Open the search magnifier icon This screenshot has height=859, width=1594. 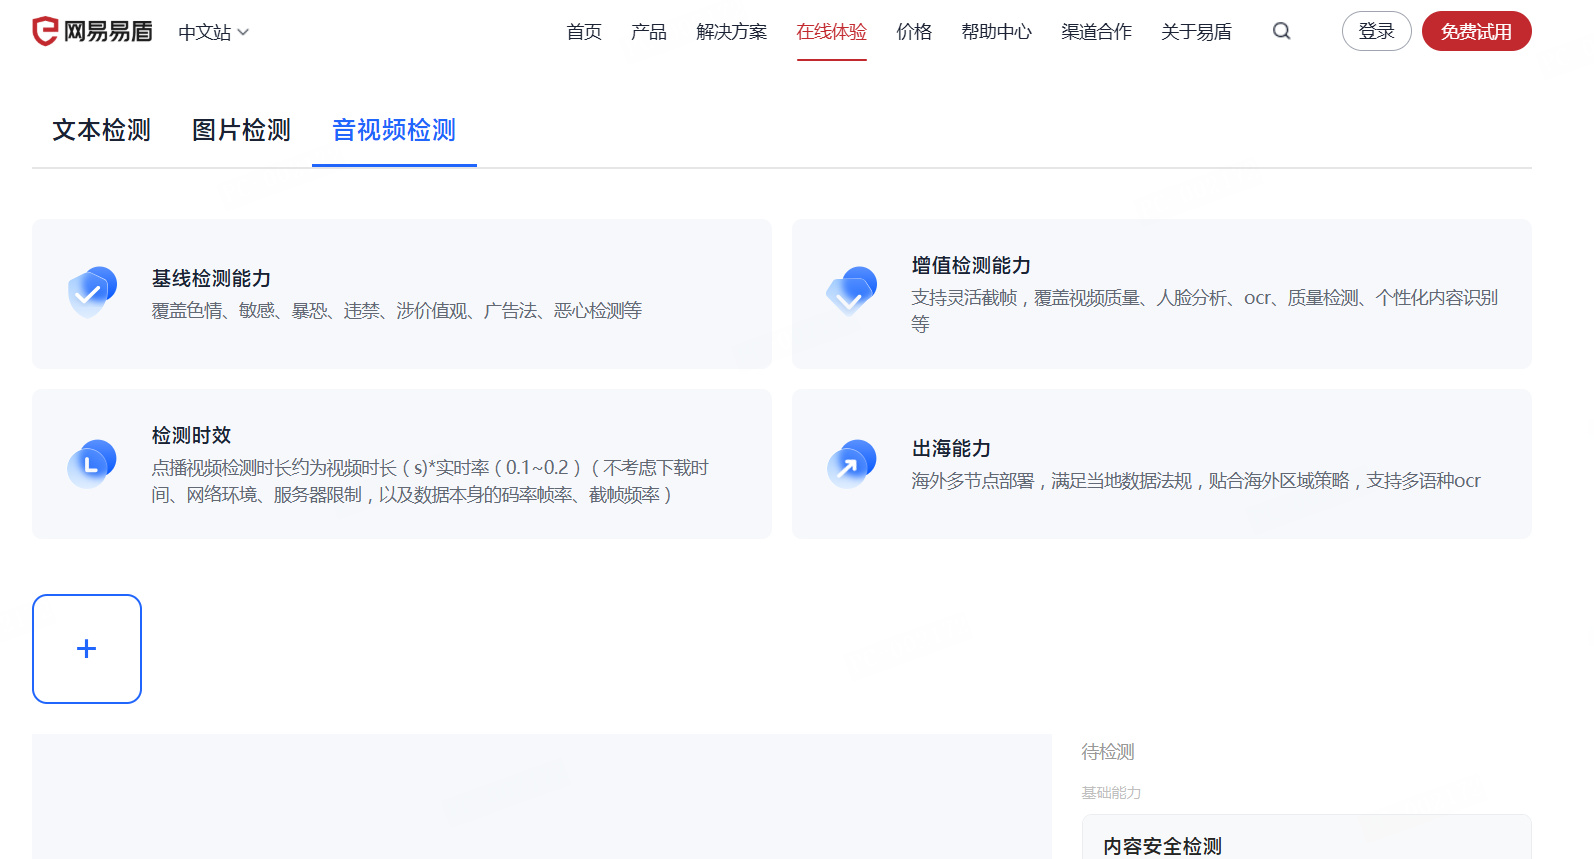point(1281,31)
